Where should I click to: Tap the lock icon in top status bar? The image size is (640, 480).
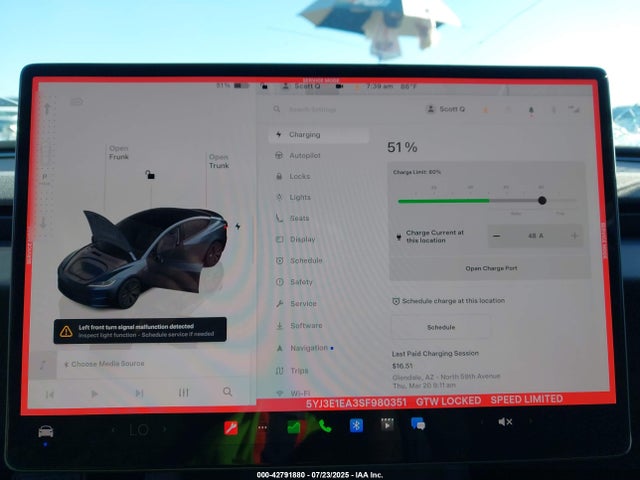pyautogui.click(x=264, y=86)
